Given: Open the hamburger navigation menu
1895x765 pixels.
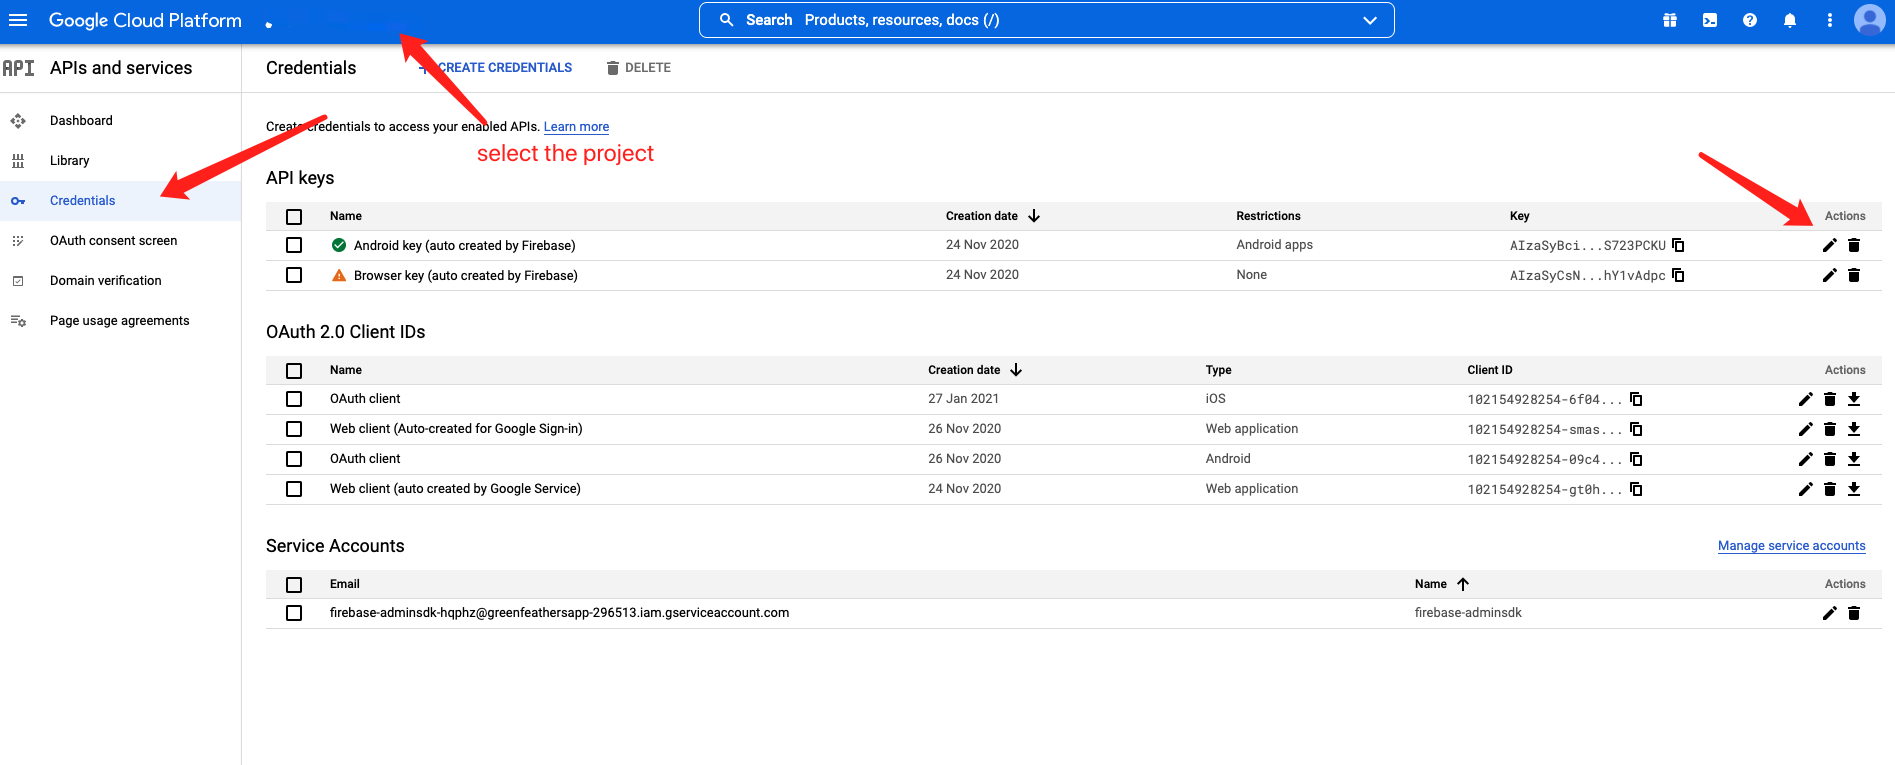Looking at the screenshot, I should [x=18, y=20].
